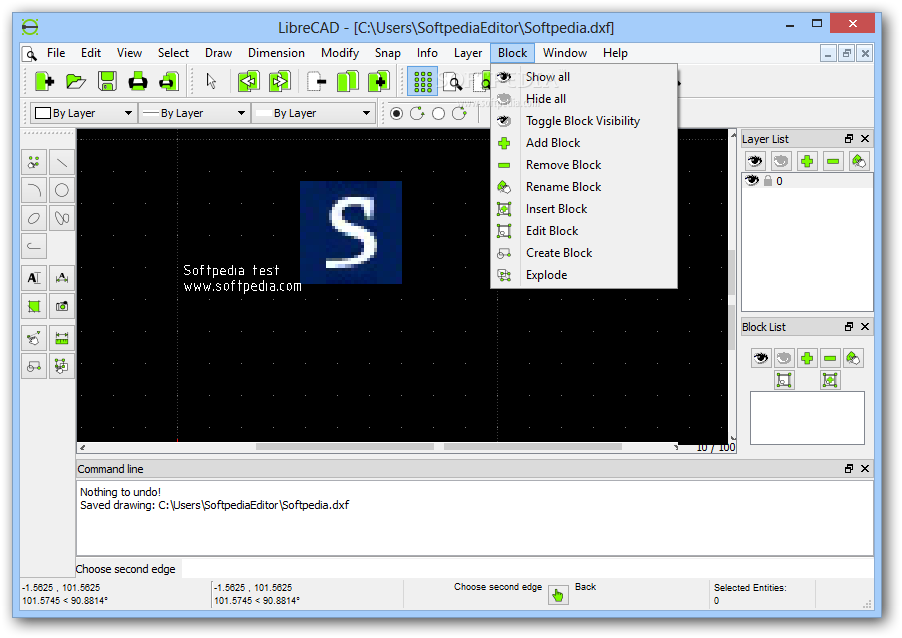Float the Block List panel
This screenshot has height=638, width=902.
[x=849, y=326]
